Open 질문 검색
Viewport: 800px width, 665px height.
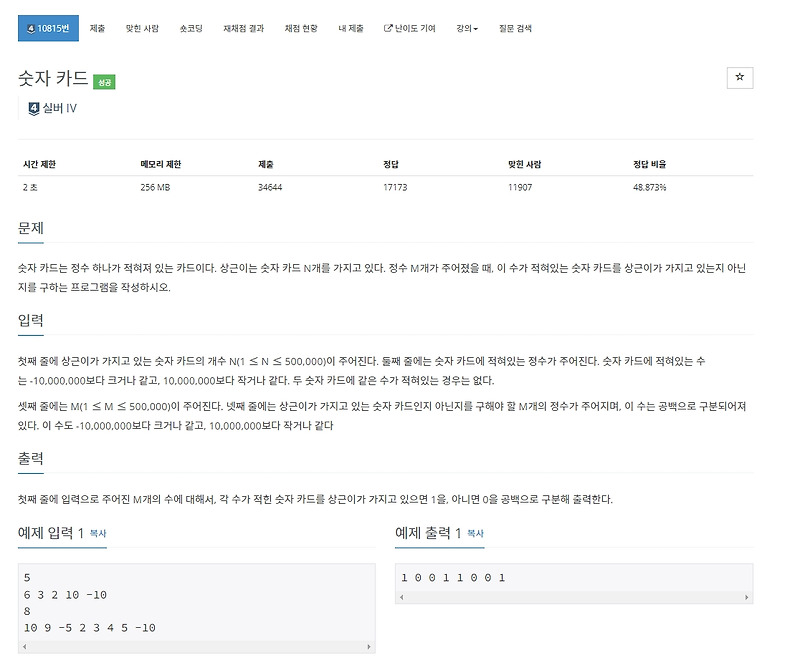pos(515,29)
